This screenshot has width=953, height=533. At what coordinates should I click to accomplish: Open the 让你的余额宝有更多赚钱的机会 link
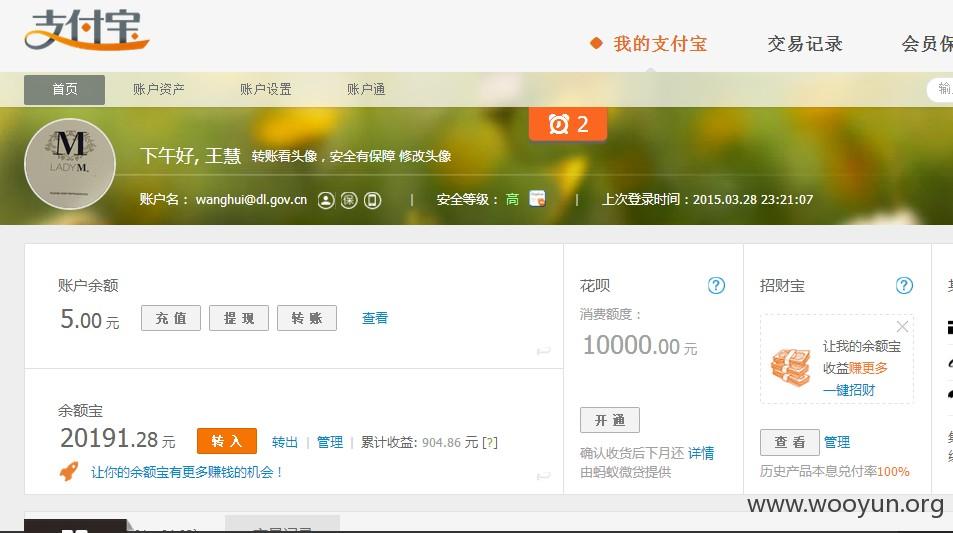[187, 472]
